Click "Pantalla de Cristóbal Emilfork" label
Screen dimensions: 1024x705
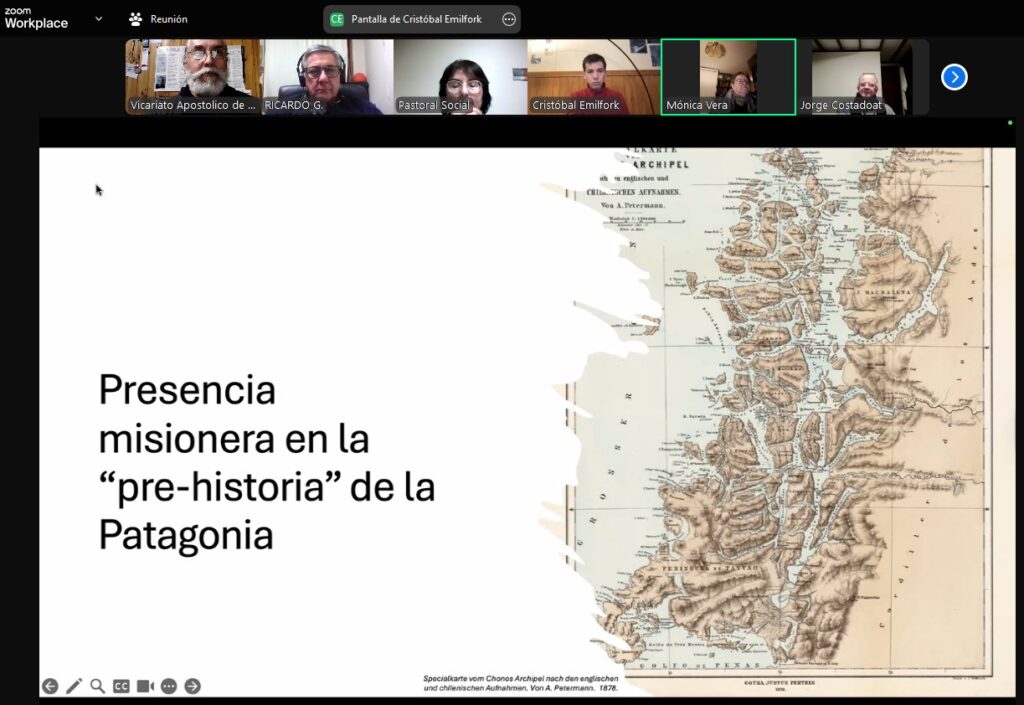click(x=416, y=20)
